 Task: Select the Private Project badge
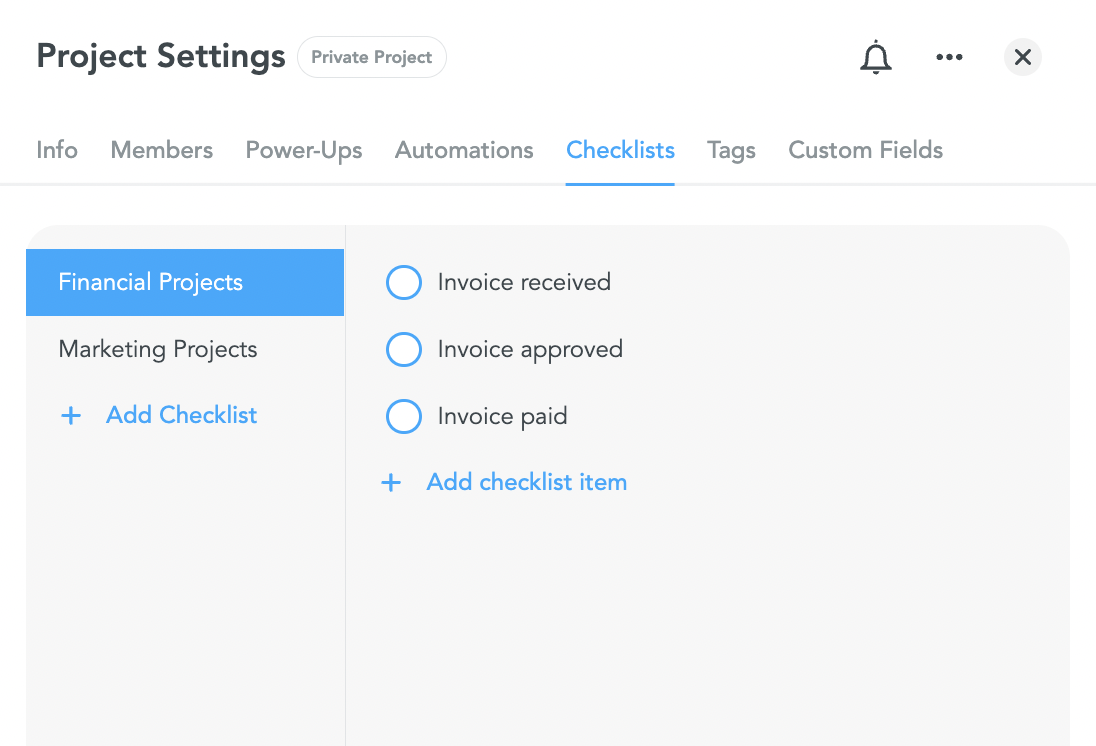coord(371,57)
